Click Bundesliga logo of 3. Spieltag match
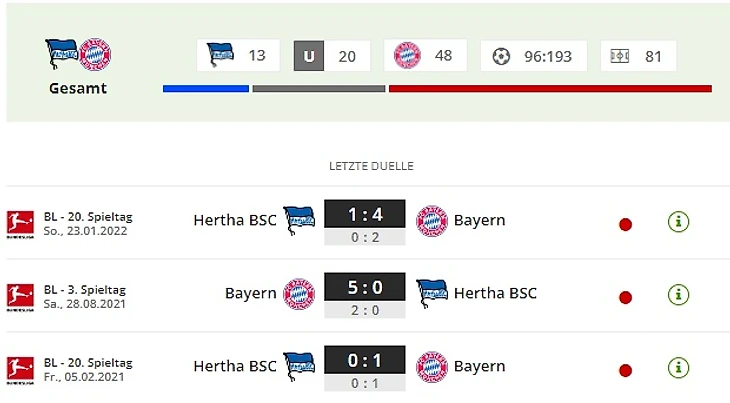The height and width of the screenshot is (403, 730). pos(20,296)
